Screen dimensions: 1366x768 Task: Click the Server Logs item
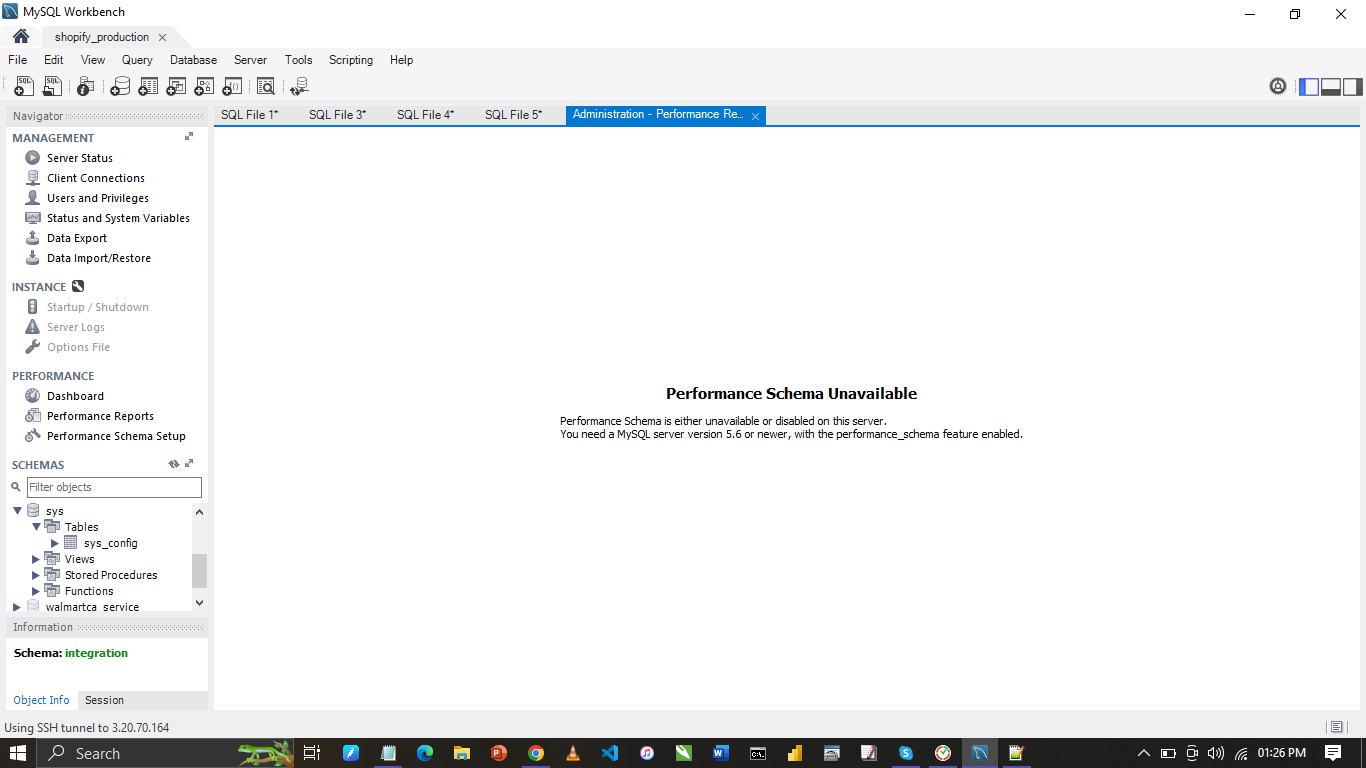pyautogui.click(x=76, y=327)
